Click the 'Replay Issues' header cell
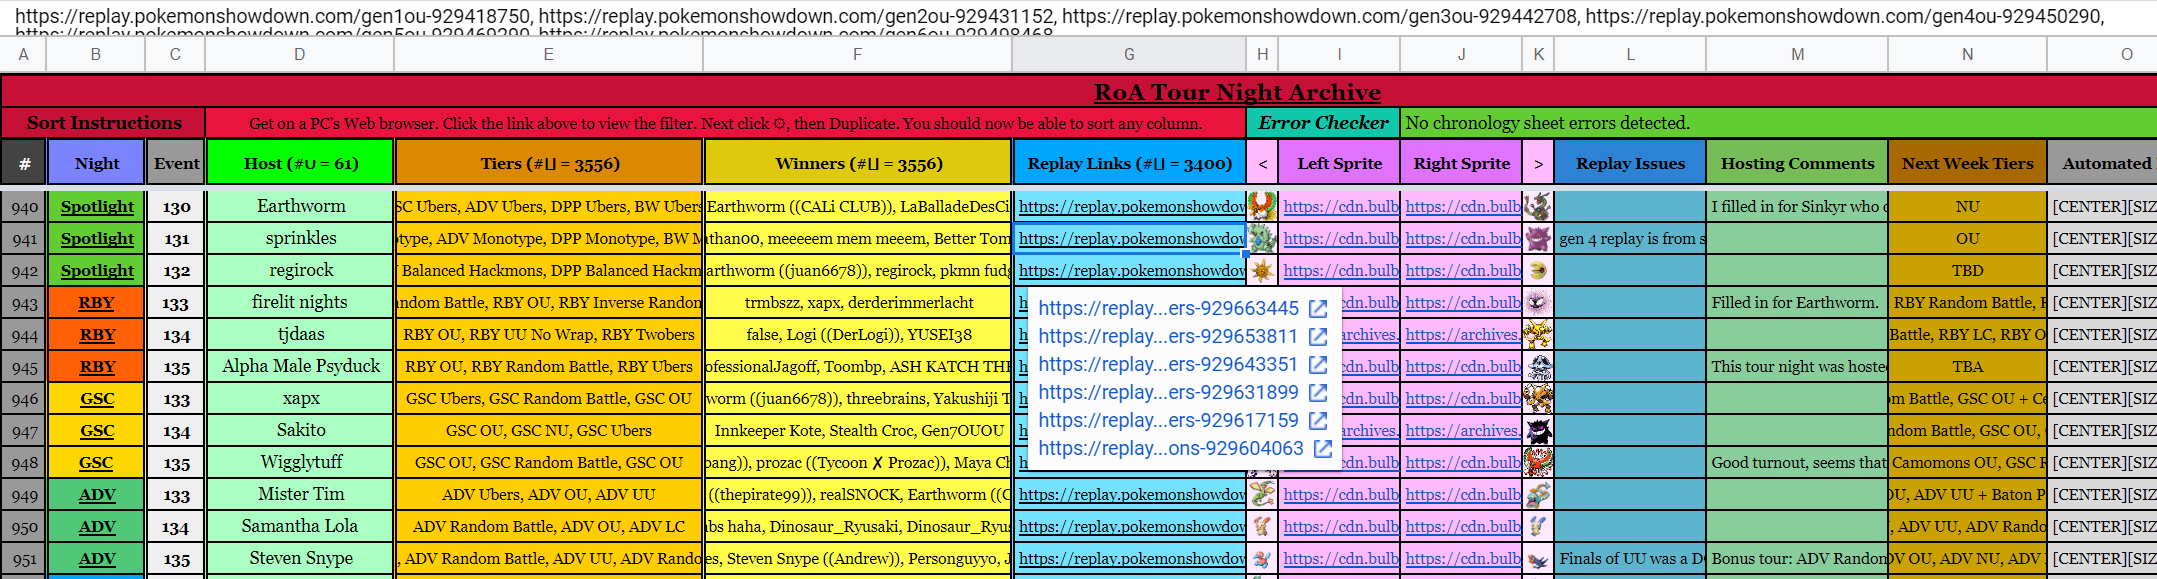Image resolution: width=2157 pixels, height=579 pixels. 1630,163
